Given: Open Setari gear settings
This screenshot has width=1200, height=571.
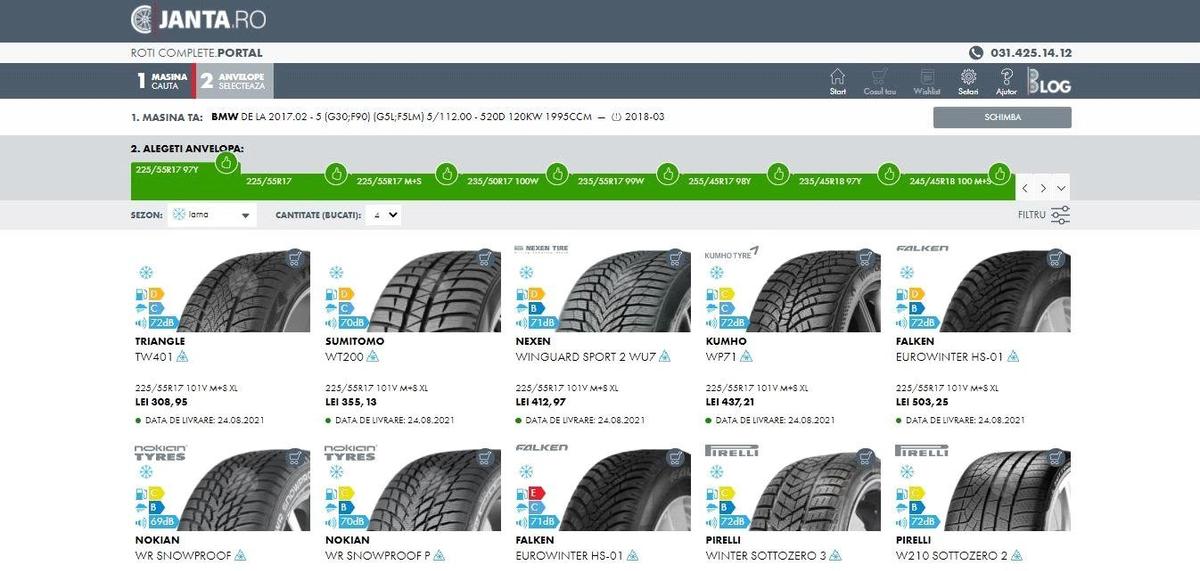Looking at the screenshot, I should (x=968, y=81).
